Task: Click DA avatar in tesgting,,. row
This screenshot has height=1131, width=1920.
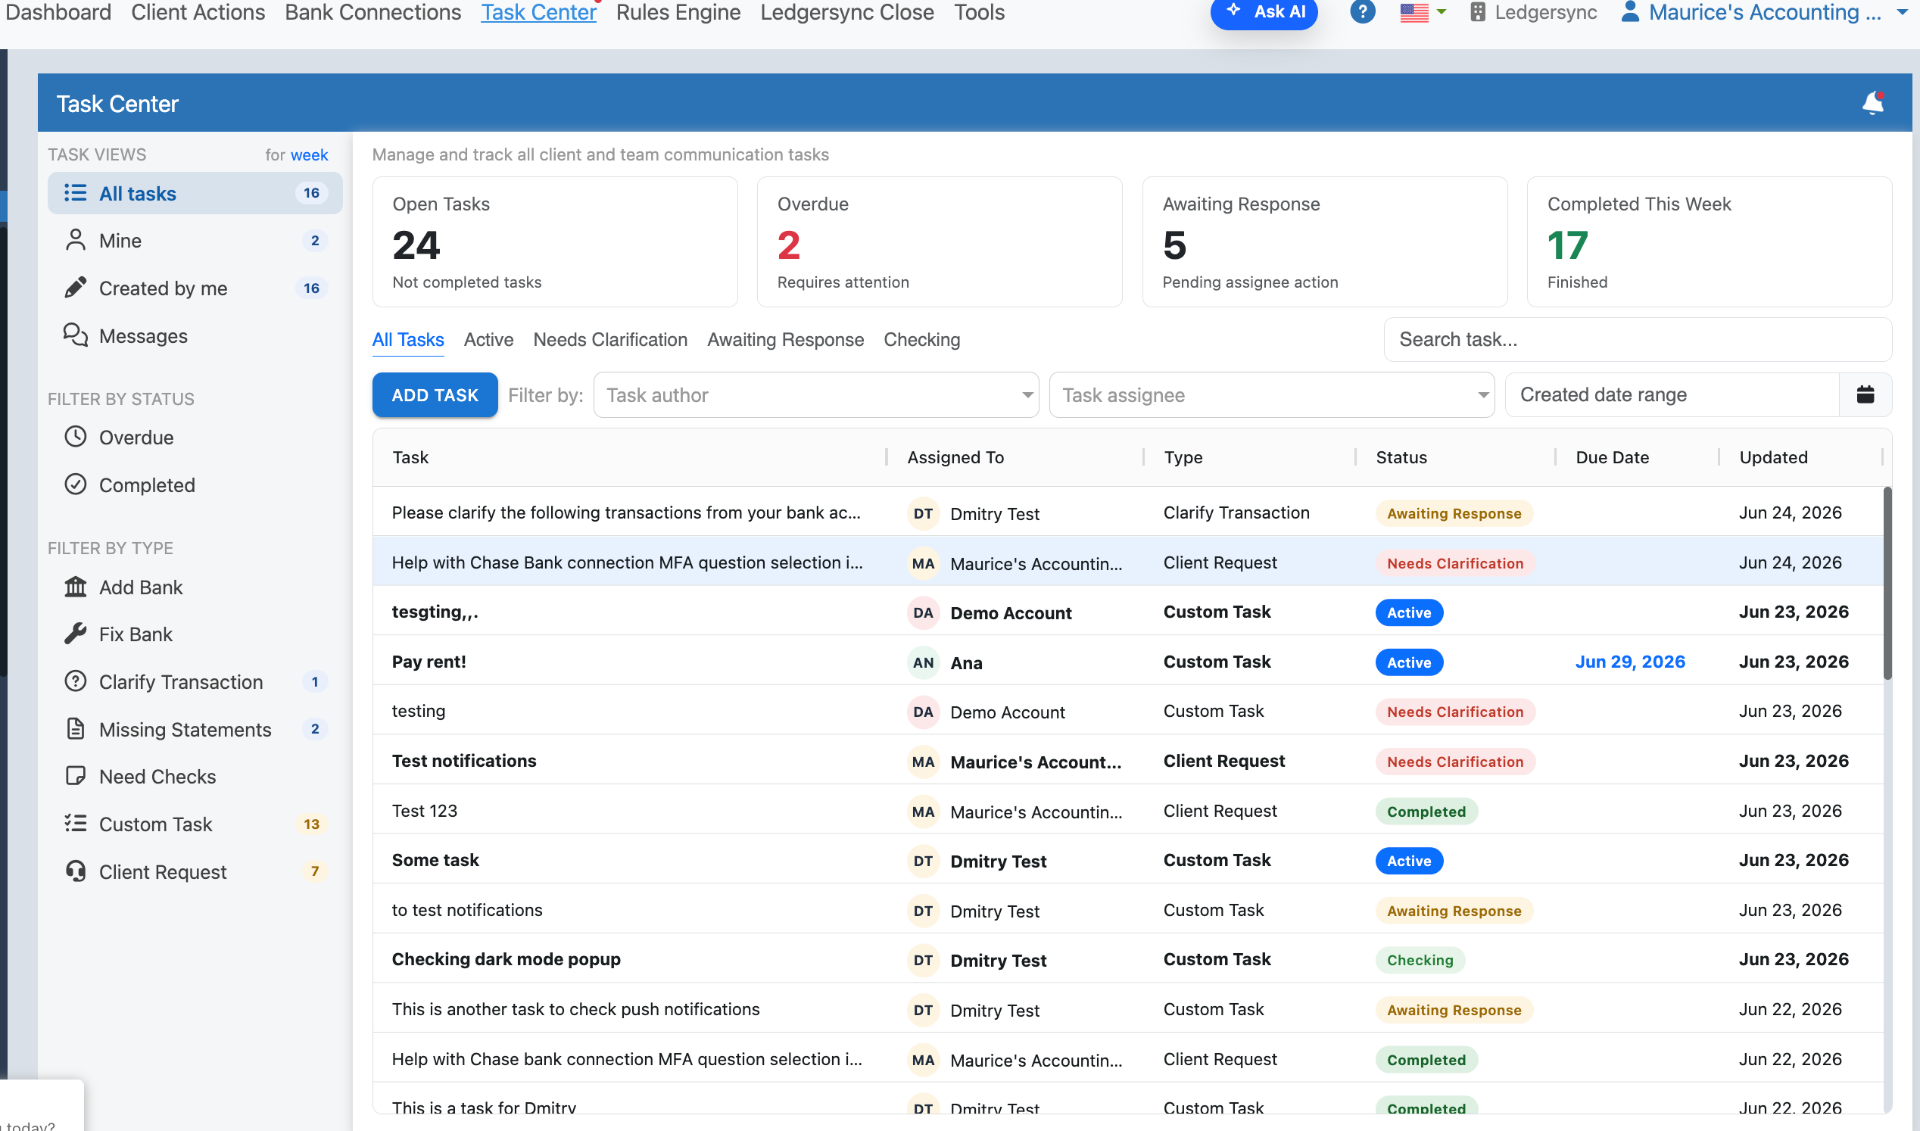Action: (923, 613)
